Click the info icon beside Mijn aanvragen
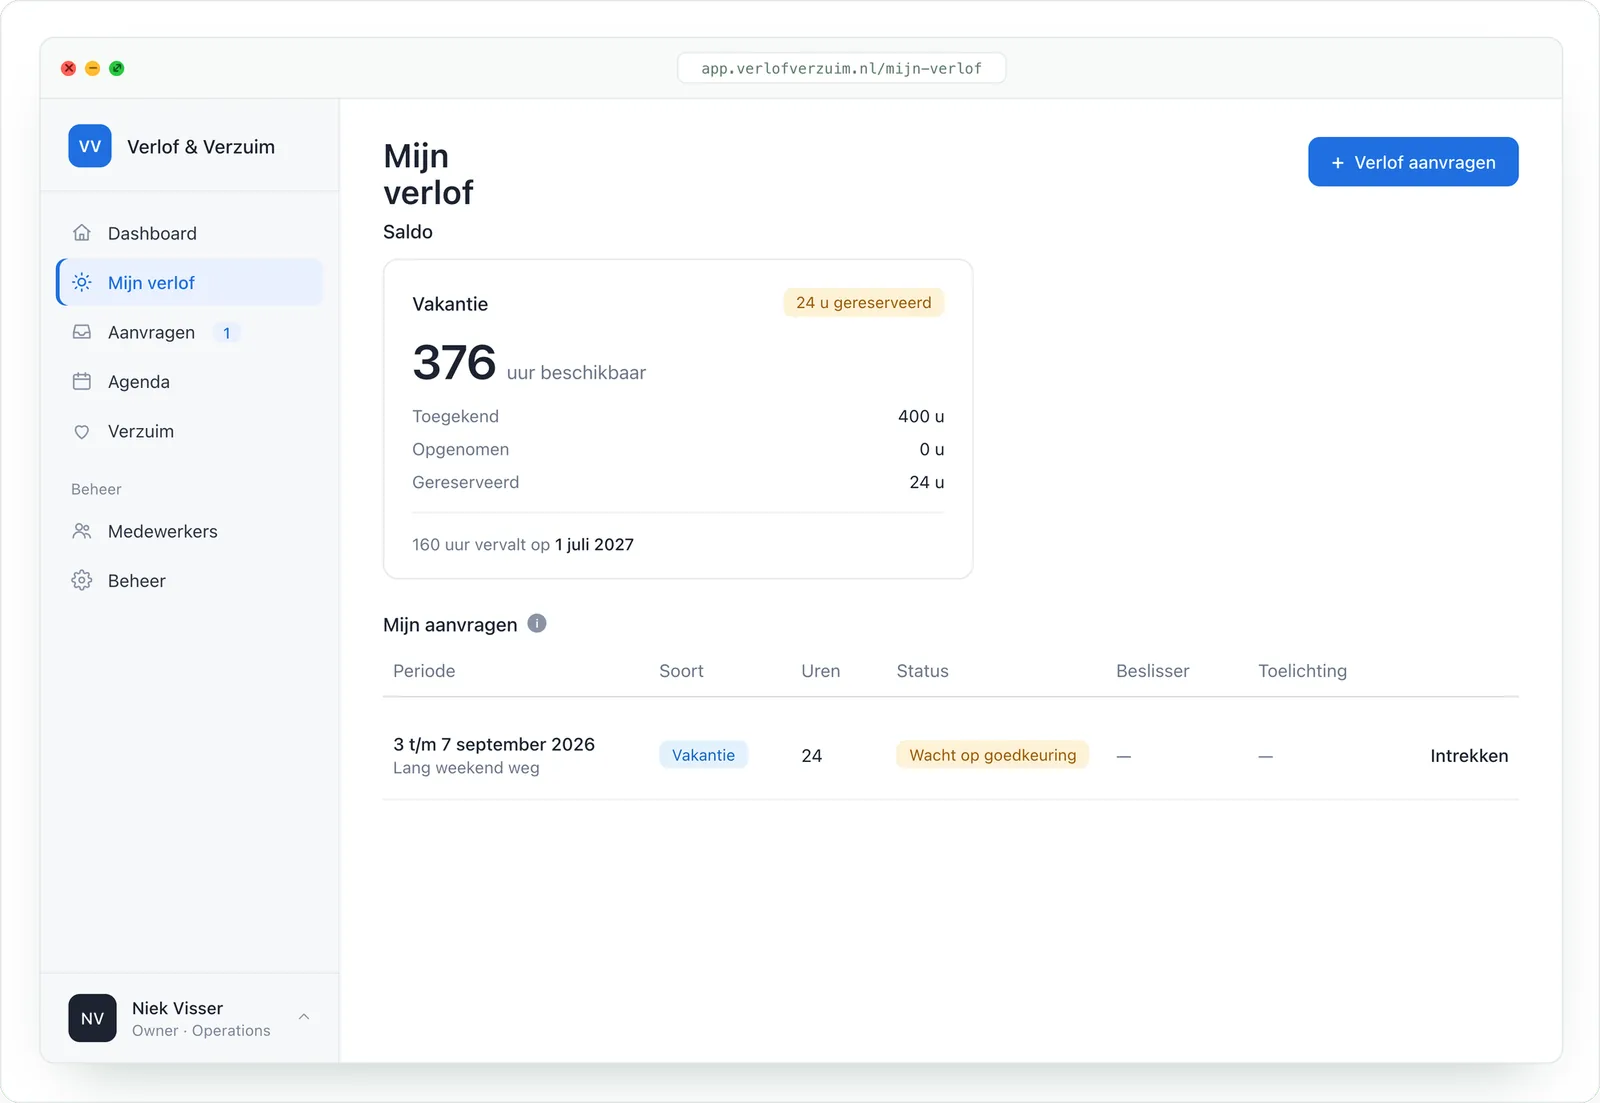1600x1103 pixels. (x=537, y=623)
